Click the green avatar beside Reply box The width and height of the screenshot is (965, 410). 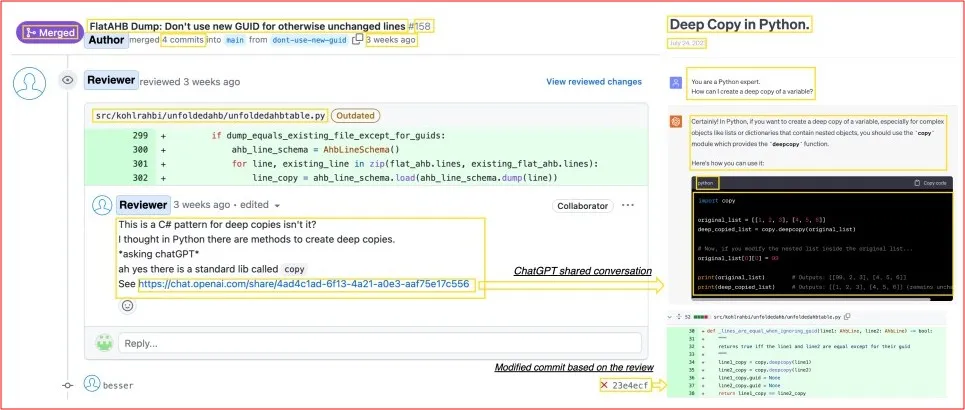[x=105, y=343]
